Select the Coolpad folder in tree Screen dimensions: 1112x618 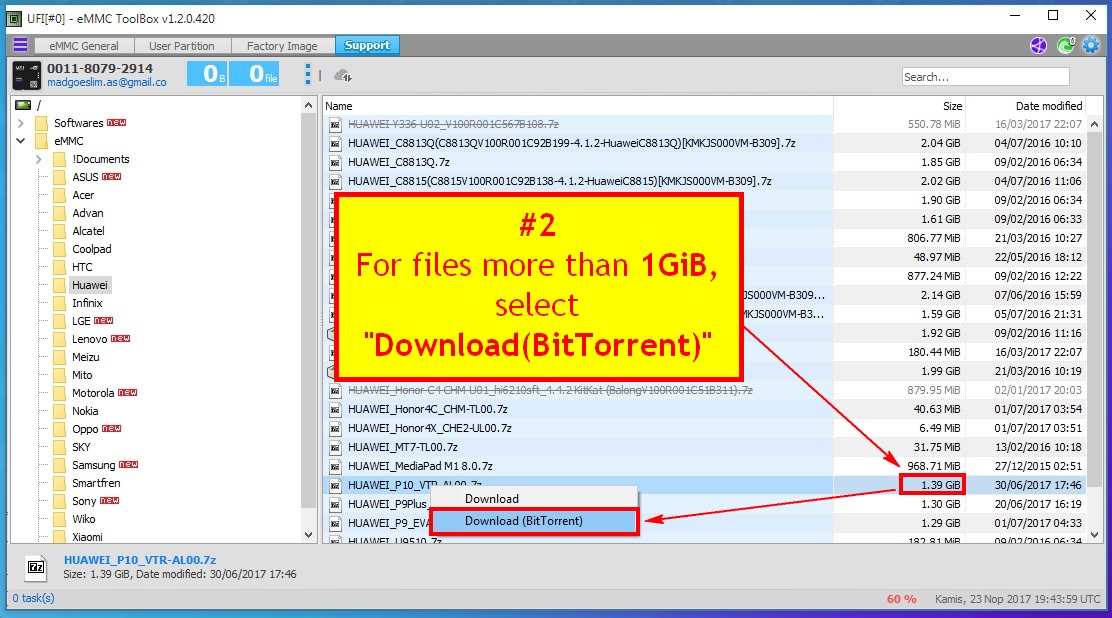coord(91,249)
